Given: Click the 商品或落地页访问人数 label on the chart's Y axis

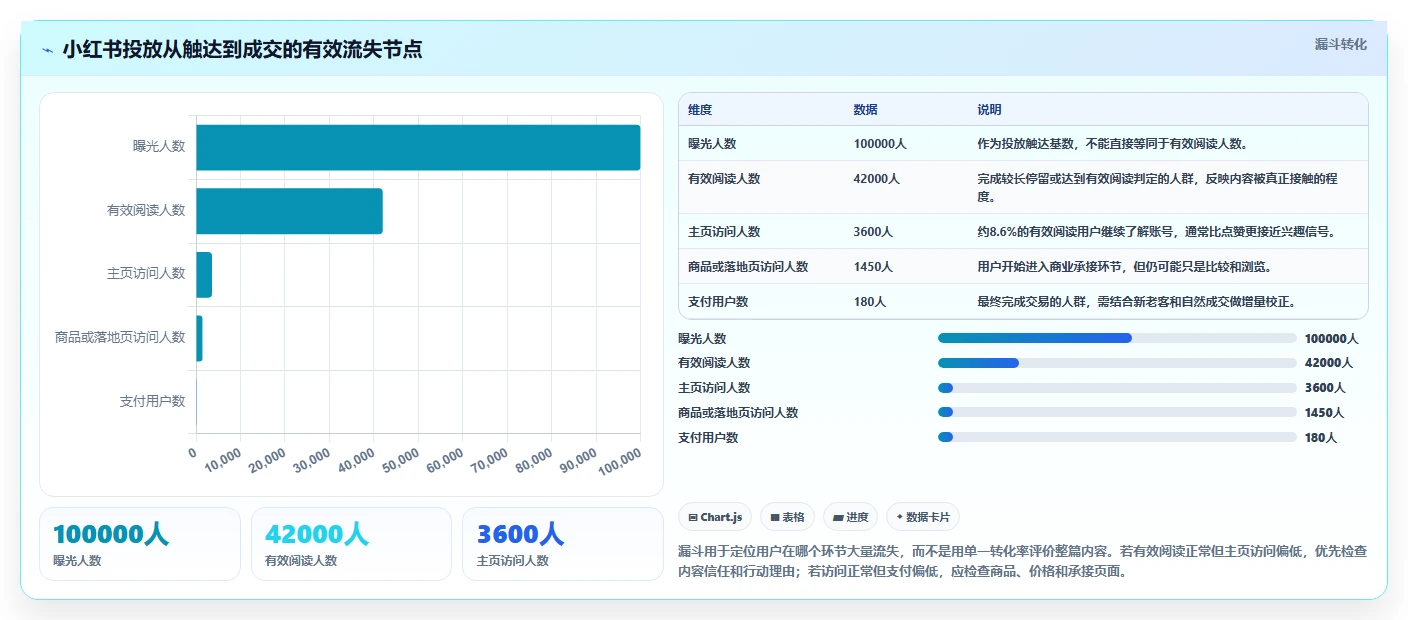Looking at the screenshot, I should tap(120, 338).
